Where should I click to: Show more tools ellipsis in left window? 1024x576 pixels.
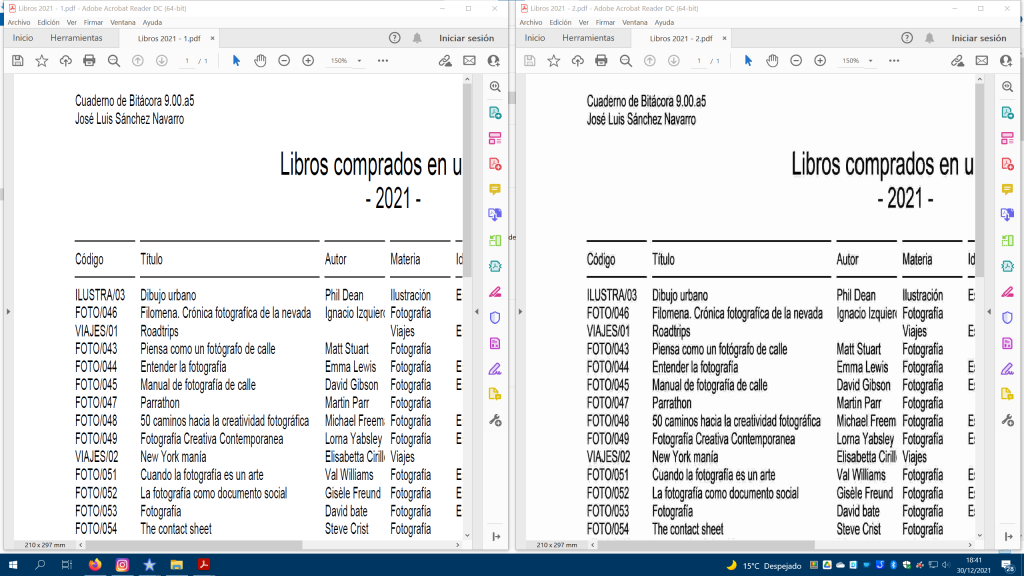(x=383, y=61)
